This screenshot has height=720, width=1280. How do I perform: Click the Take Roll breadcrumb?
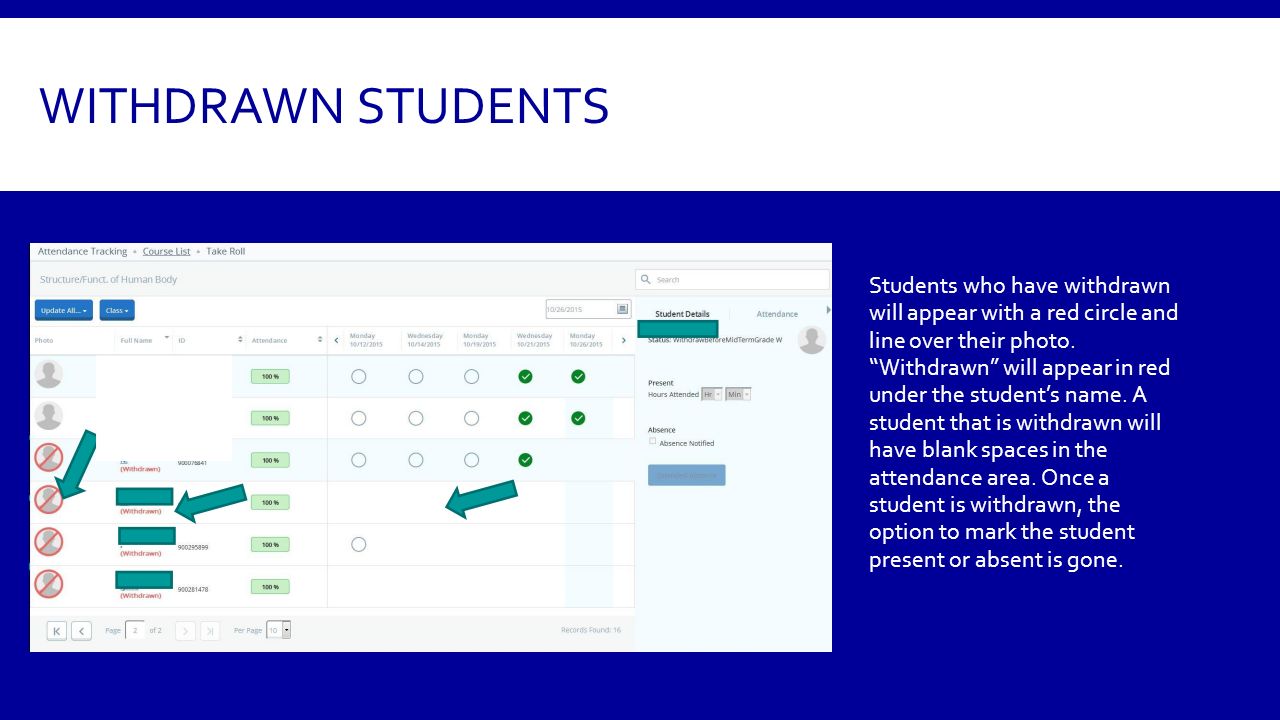[x=226, y=251]
